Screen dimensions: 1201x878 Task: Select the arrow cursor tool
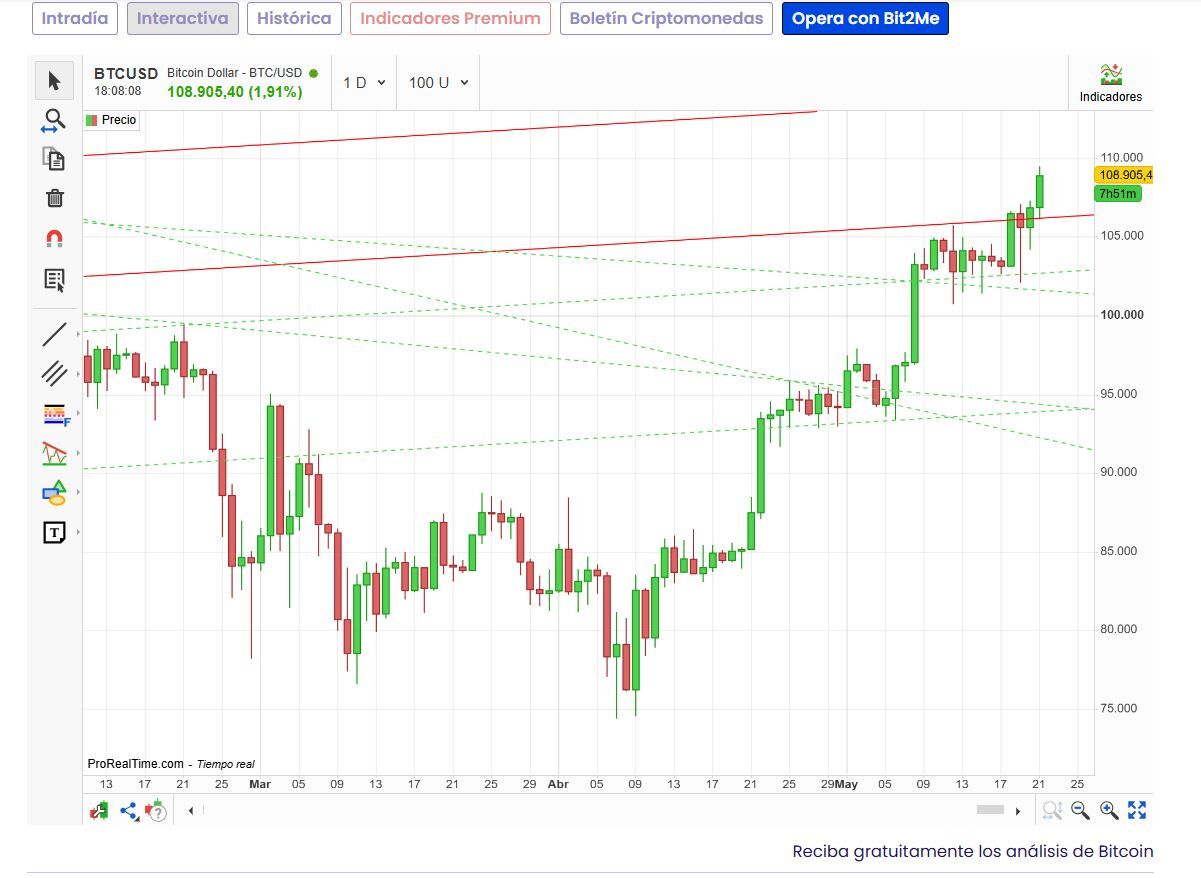coord(54,81)
